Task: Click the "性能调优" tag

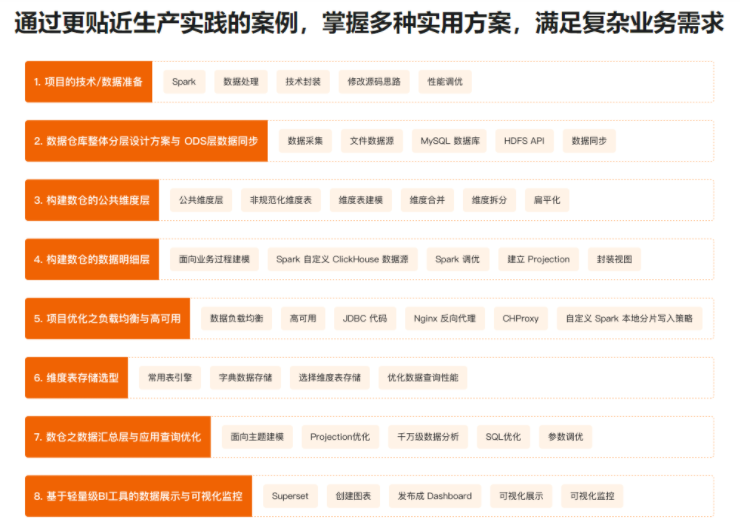Action: click(x=445, y=82)
